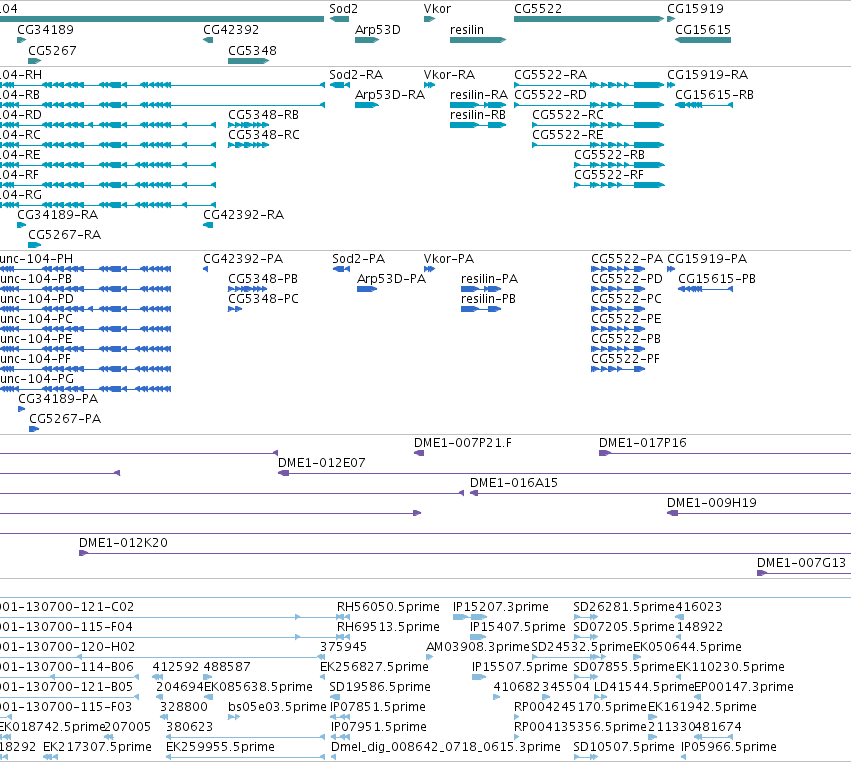Click the CG5522-RF transcript label
The width and height of the screenshot is (851, 762).
point(609,175)
